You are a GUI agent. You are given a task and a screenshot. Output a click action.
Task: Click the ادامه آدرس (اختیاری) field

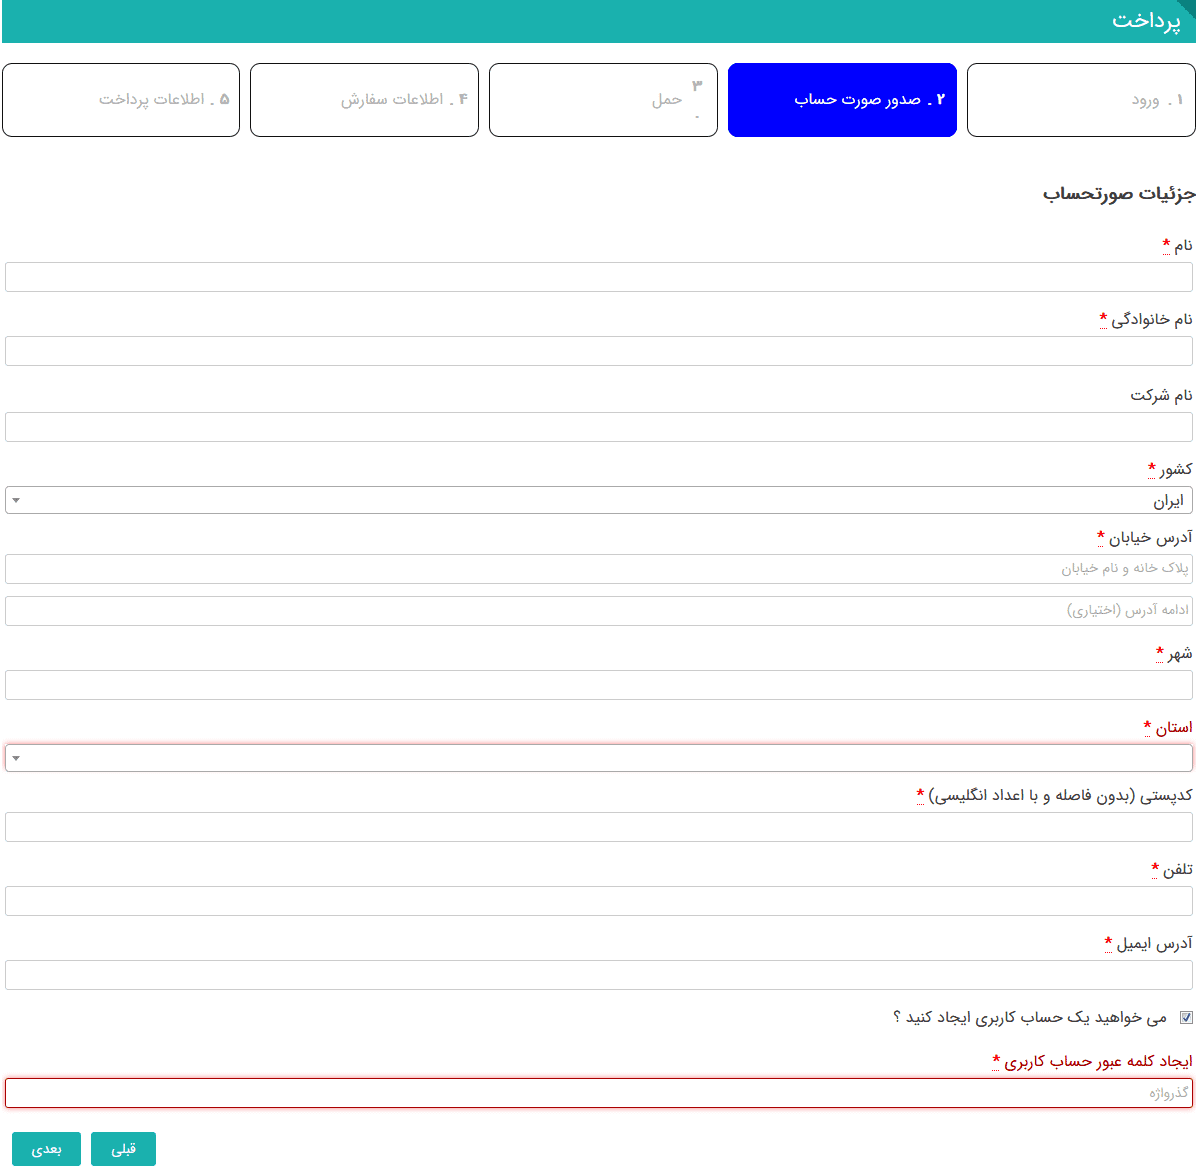(599, 611)
